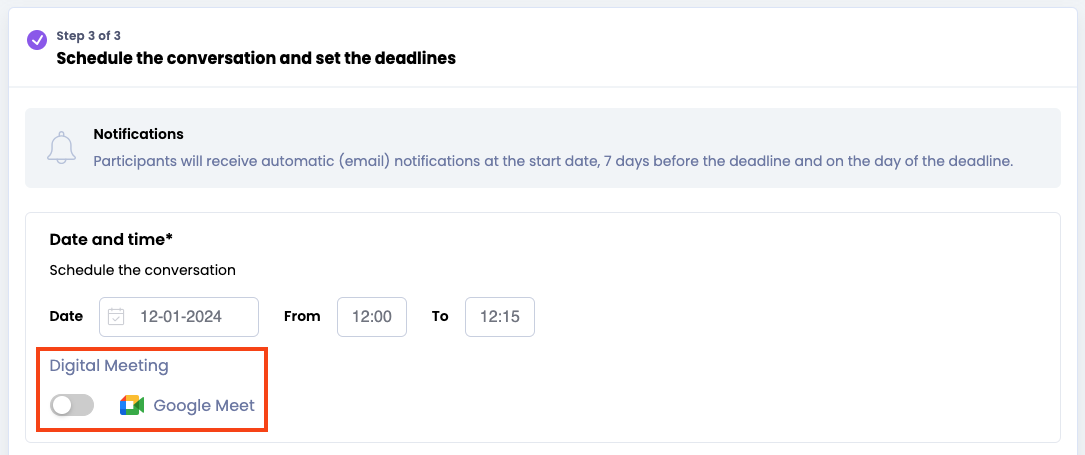Viewport: 1085px width, 455px height.
Task: Enable the Digital Meeting toggle switch
Action: tap(72, 405)
